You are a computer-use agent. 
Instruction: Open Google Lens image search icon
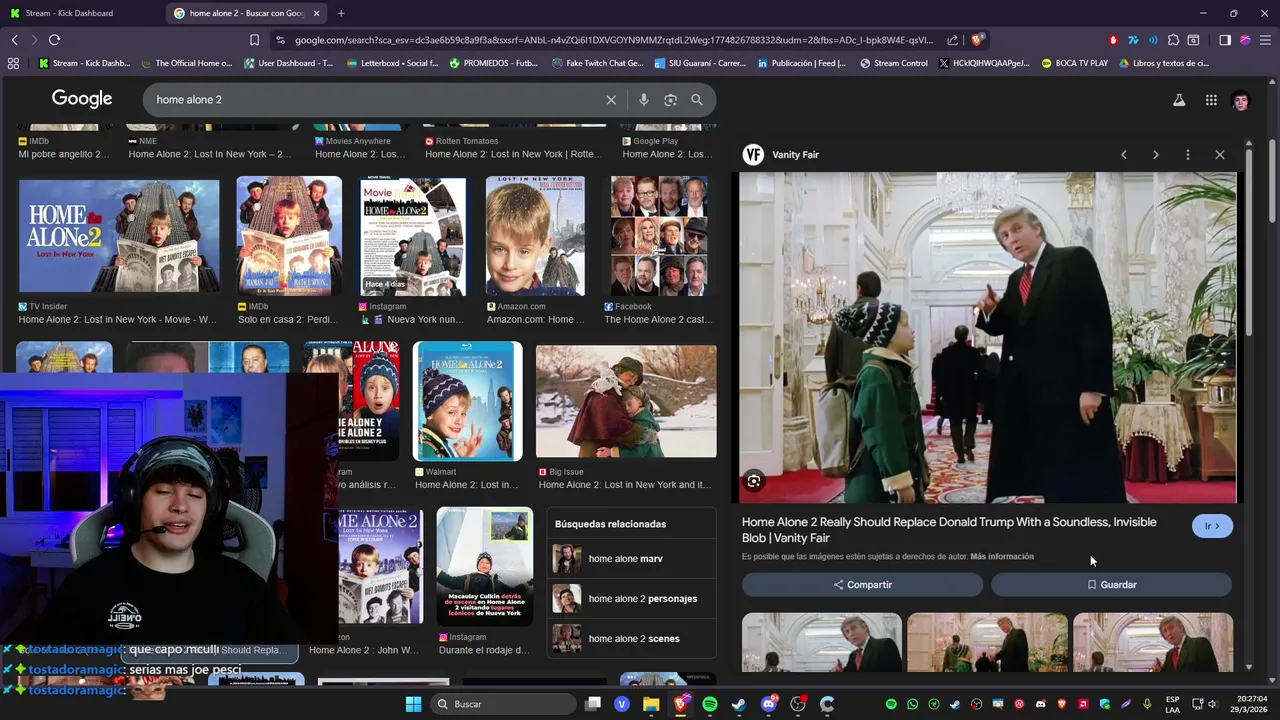tap(671, 100)
